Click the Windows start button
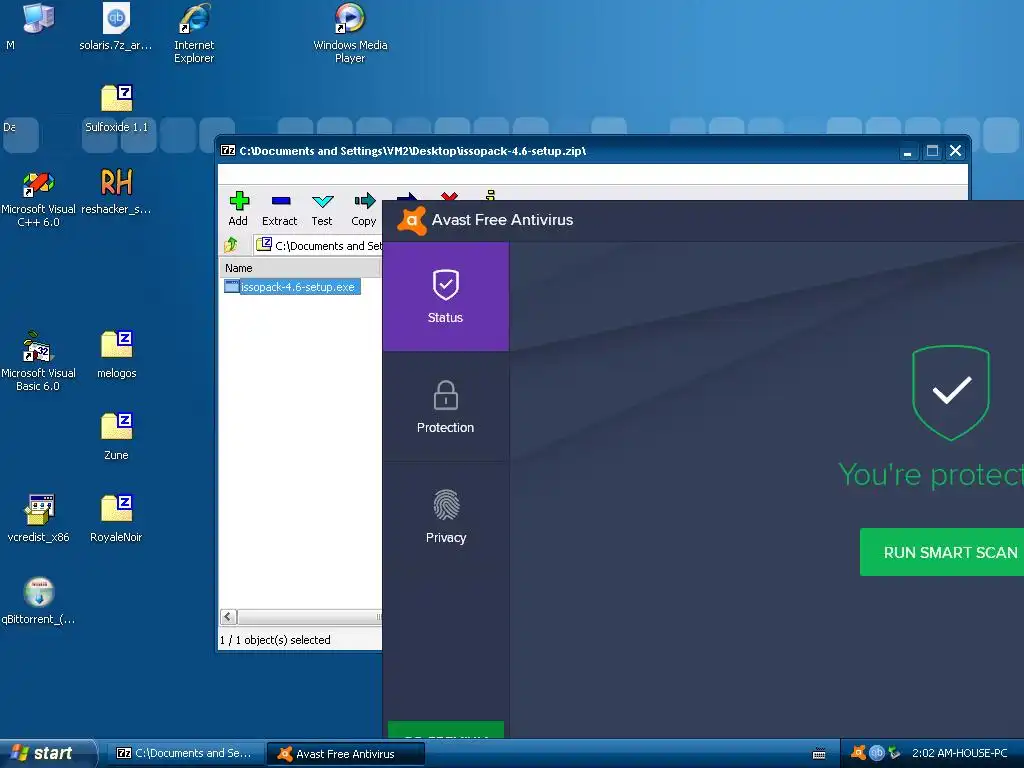Viewport: 1024px width, 768px height. [46, 753]
